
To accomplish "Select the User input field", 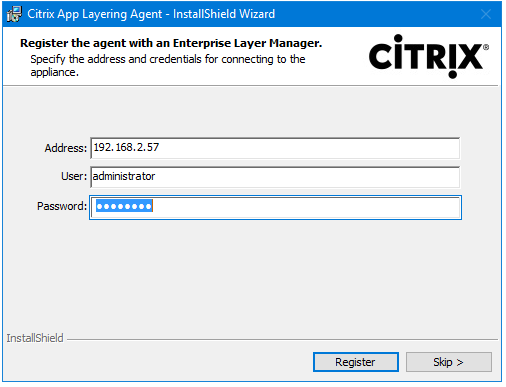I will pyautogui.click(x=275, y=177).
